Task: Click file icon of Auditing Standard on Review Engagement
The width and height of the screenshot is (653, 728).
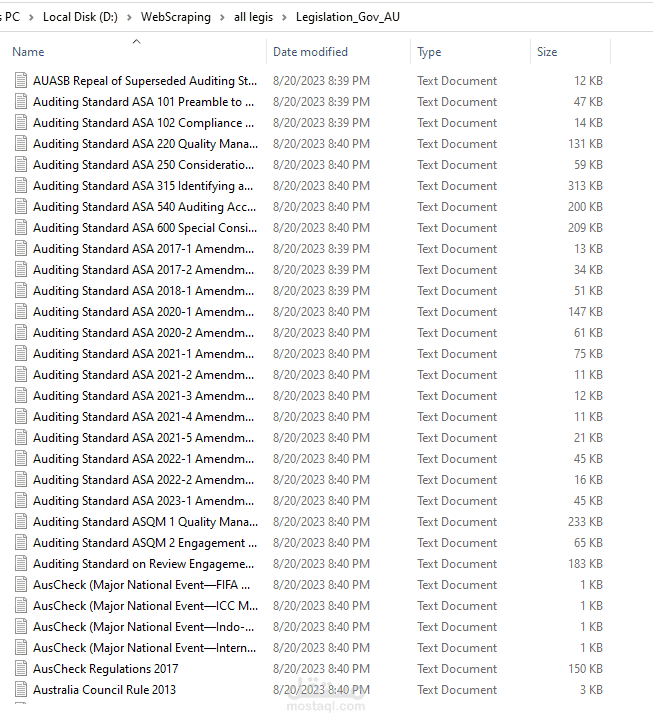Action: [x=21, y=564]
